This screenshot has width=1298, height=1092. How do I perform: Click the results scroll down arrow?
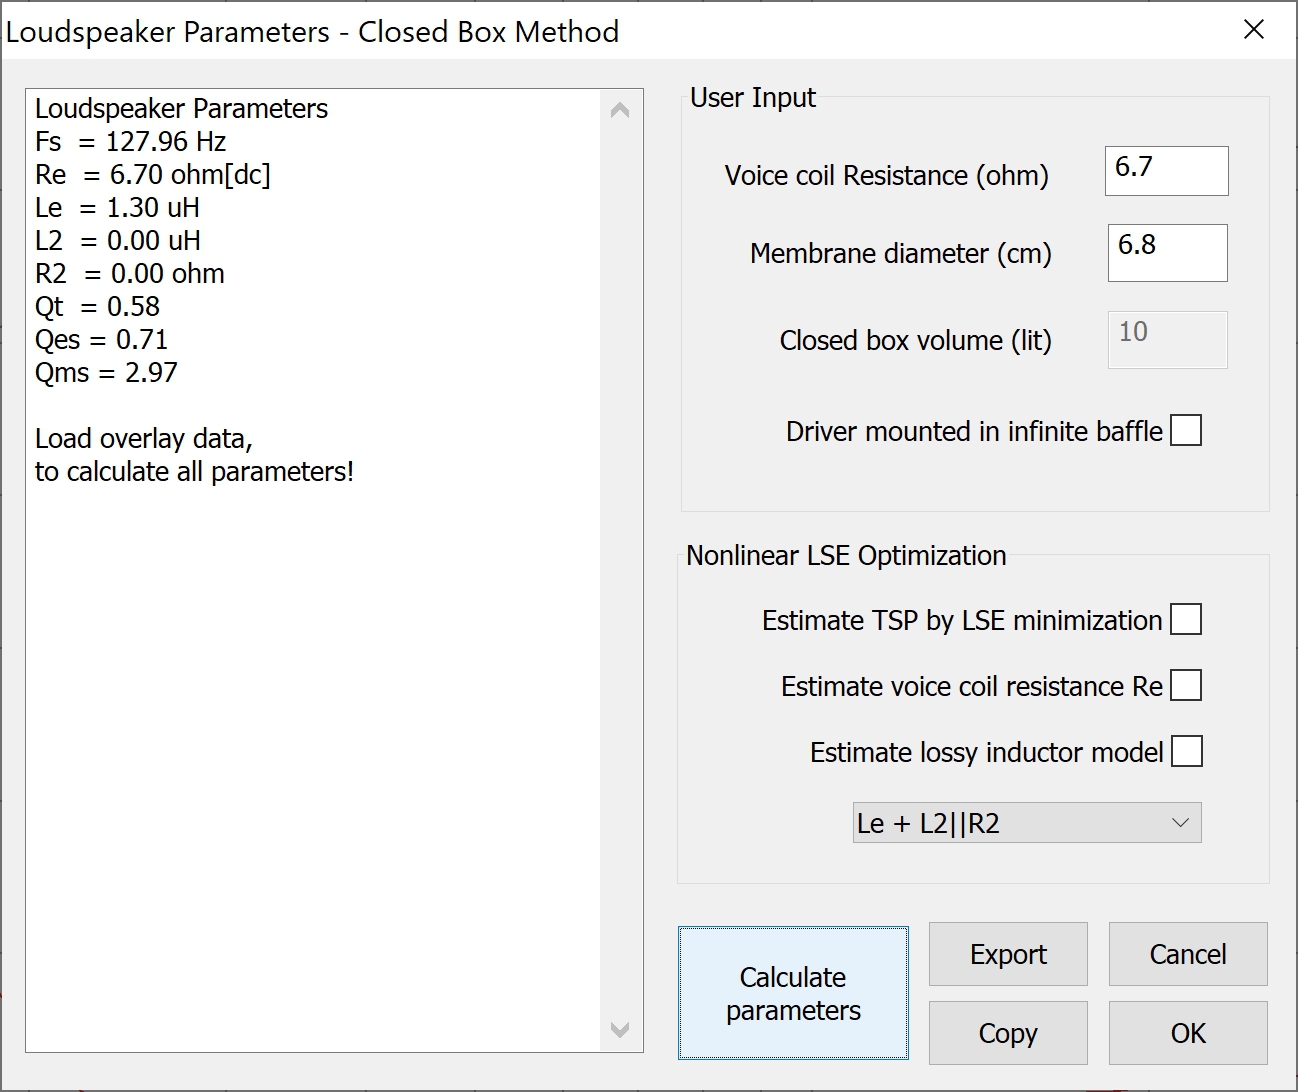click(620, 1029)
